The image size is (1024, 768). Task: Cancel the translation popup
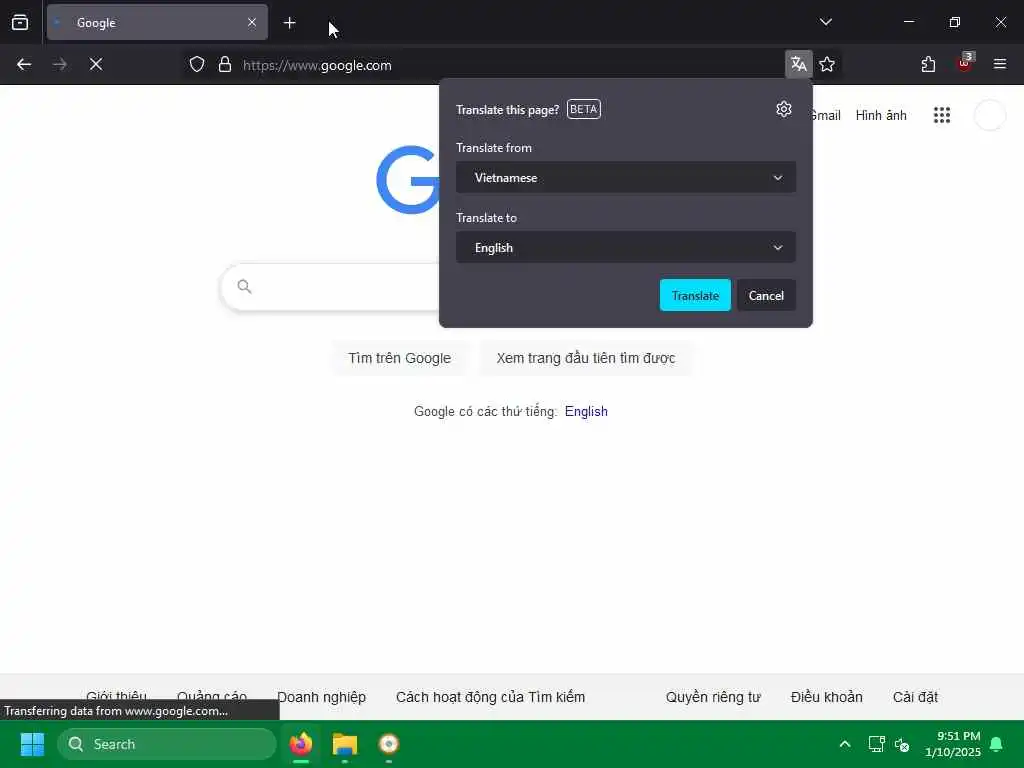click(x=766, y=295)
